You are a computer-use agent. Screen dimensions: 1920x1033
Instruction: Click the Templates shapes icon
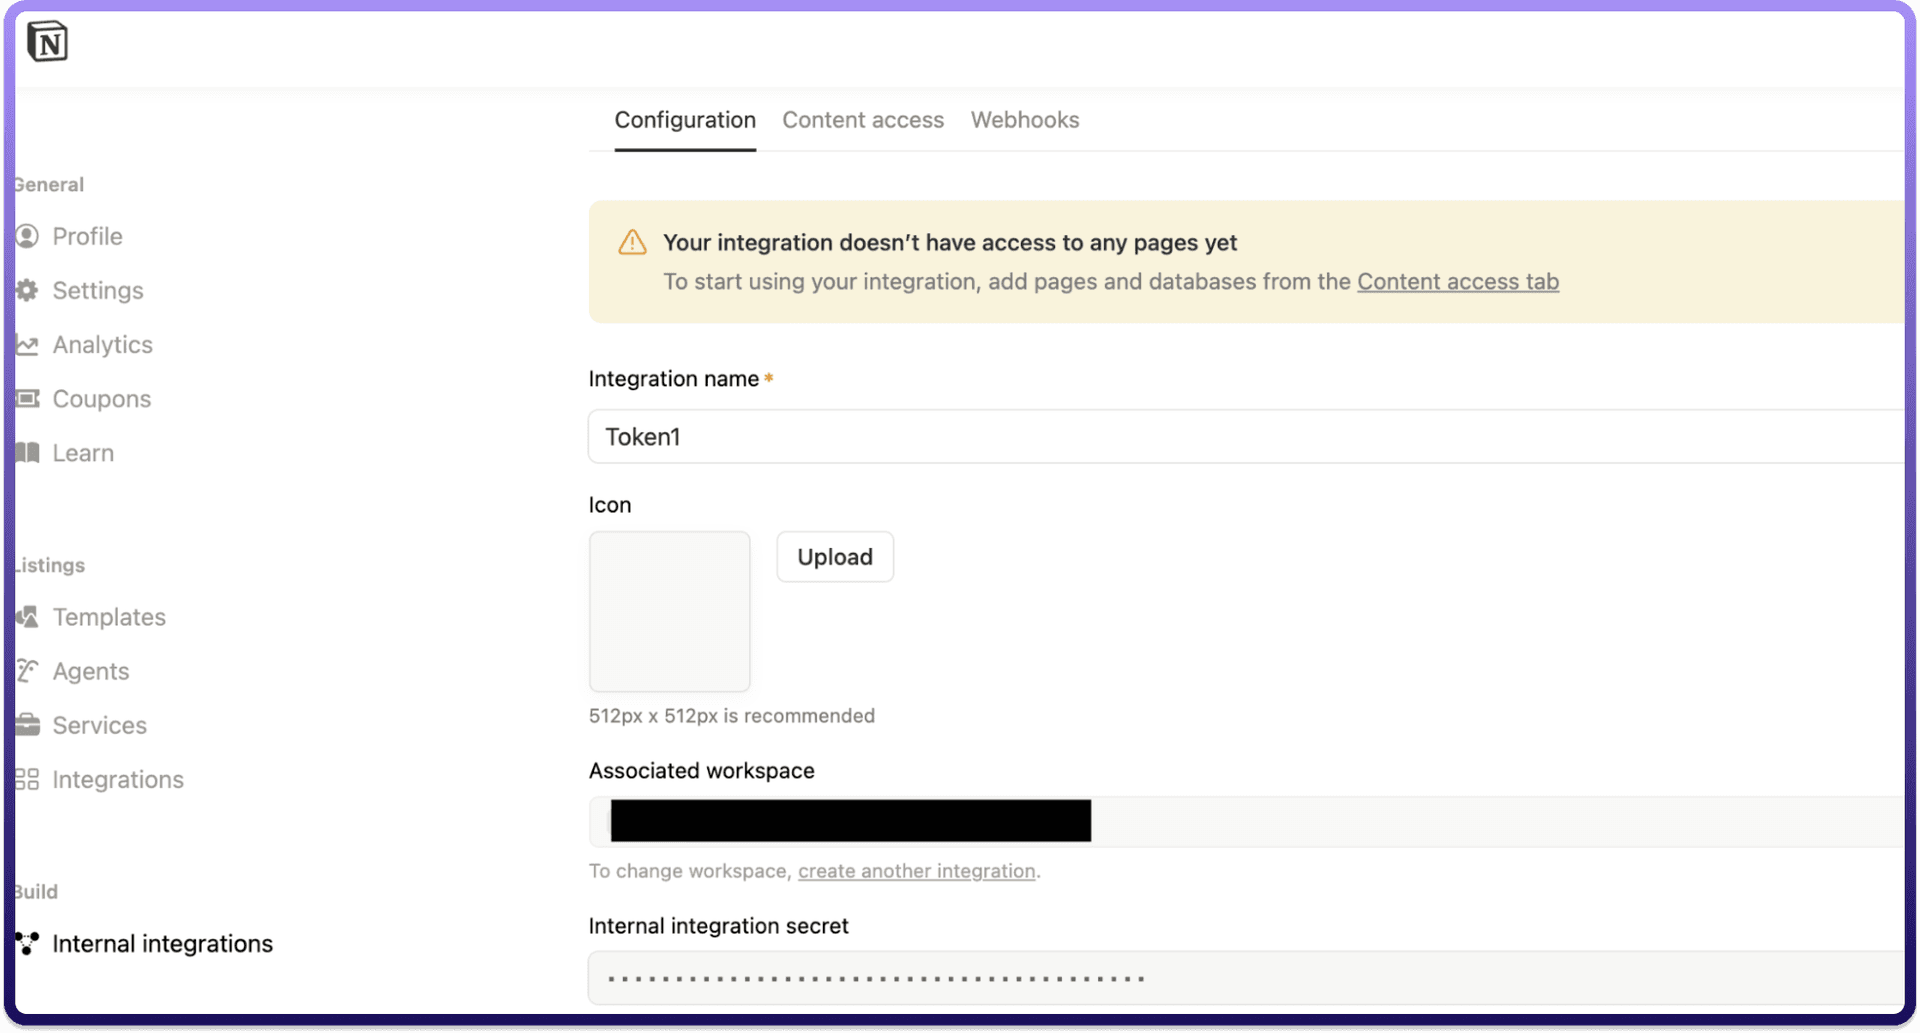27,617
